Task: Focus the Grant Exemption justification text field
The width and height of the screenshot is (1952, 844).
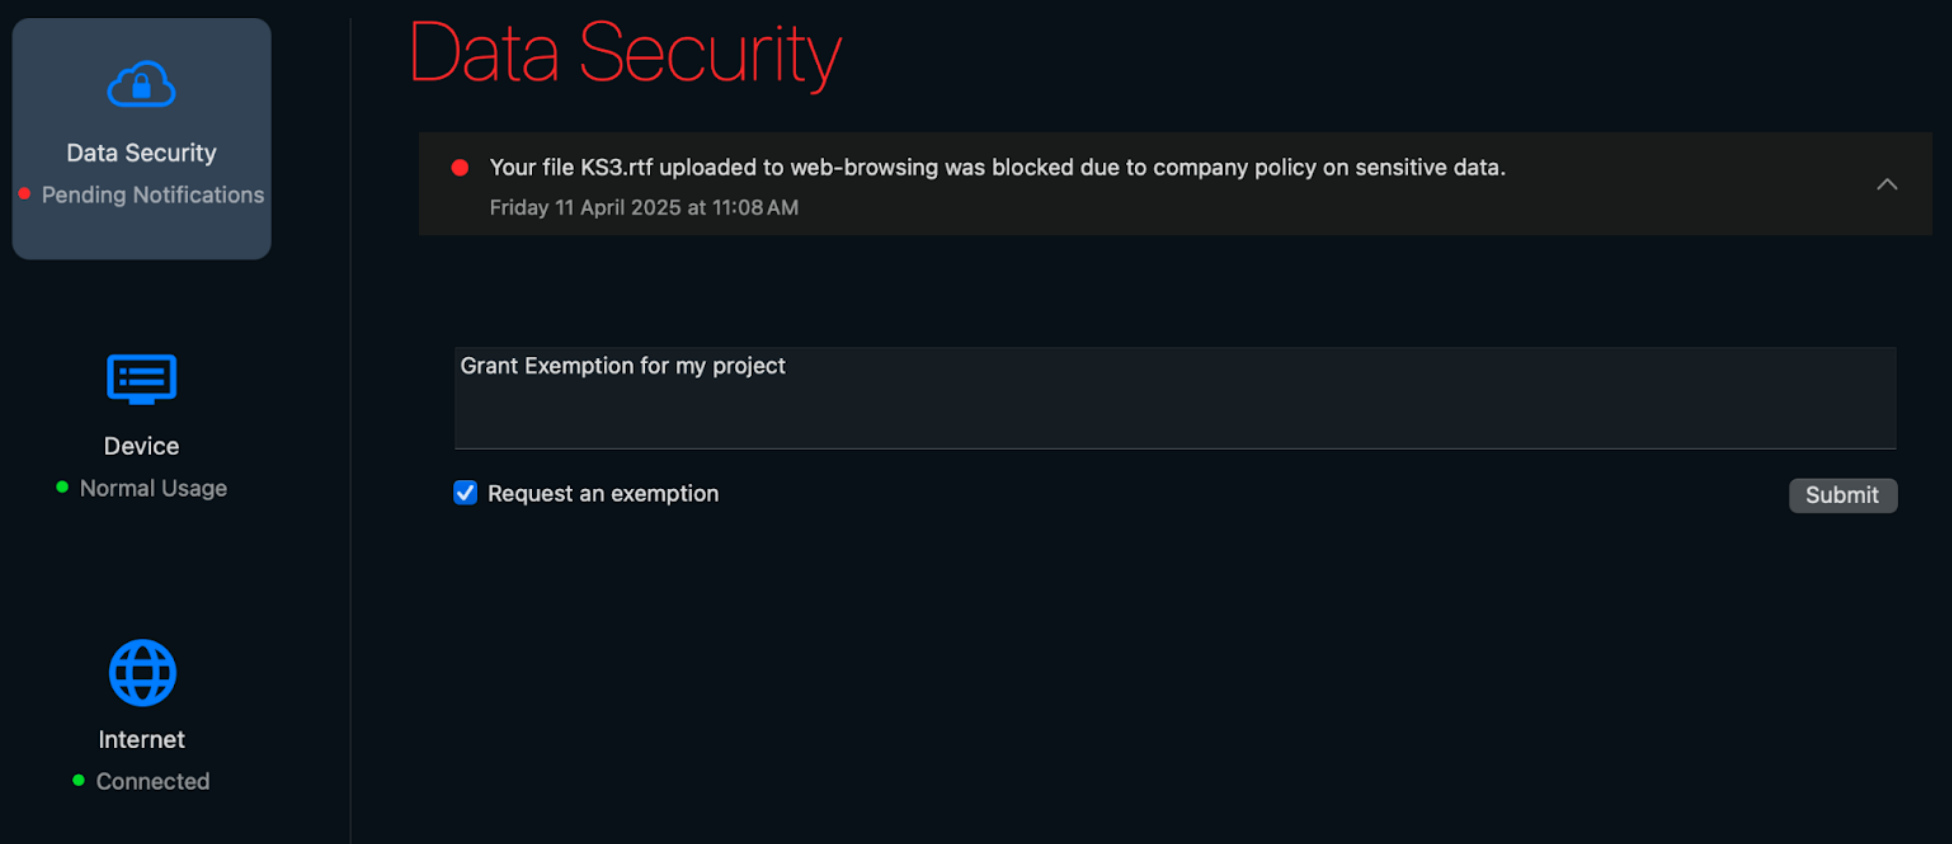Action: (x=1175, y=398)
